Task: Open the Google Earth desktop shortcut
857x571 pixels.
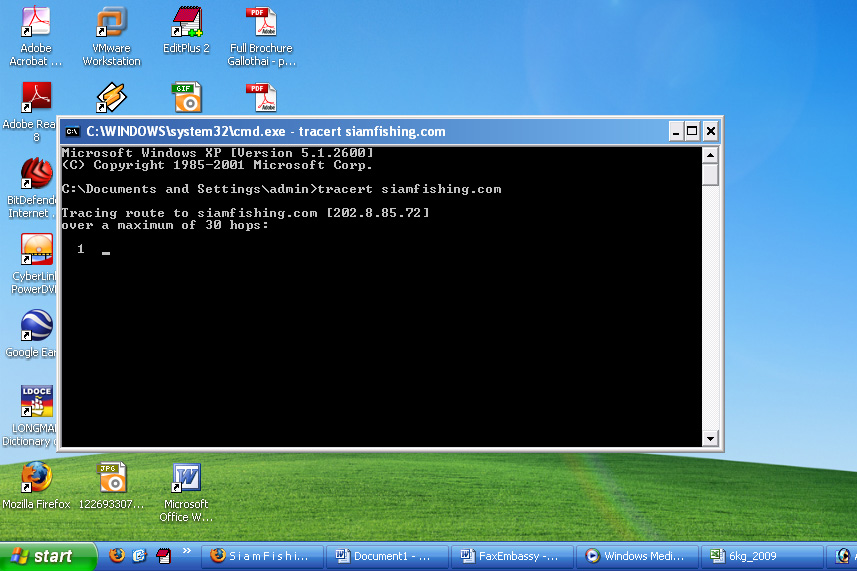Action: (x=32, y=333)
